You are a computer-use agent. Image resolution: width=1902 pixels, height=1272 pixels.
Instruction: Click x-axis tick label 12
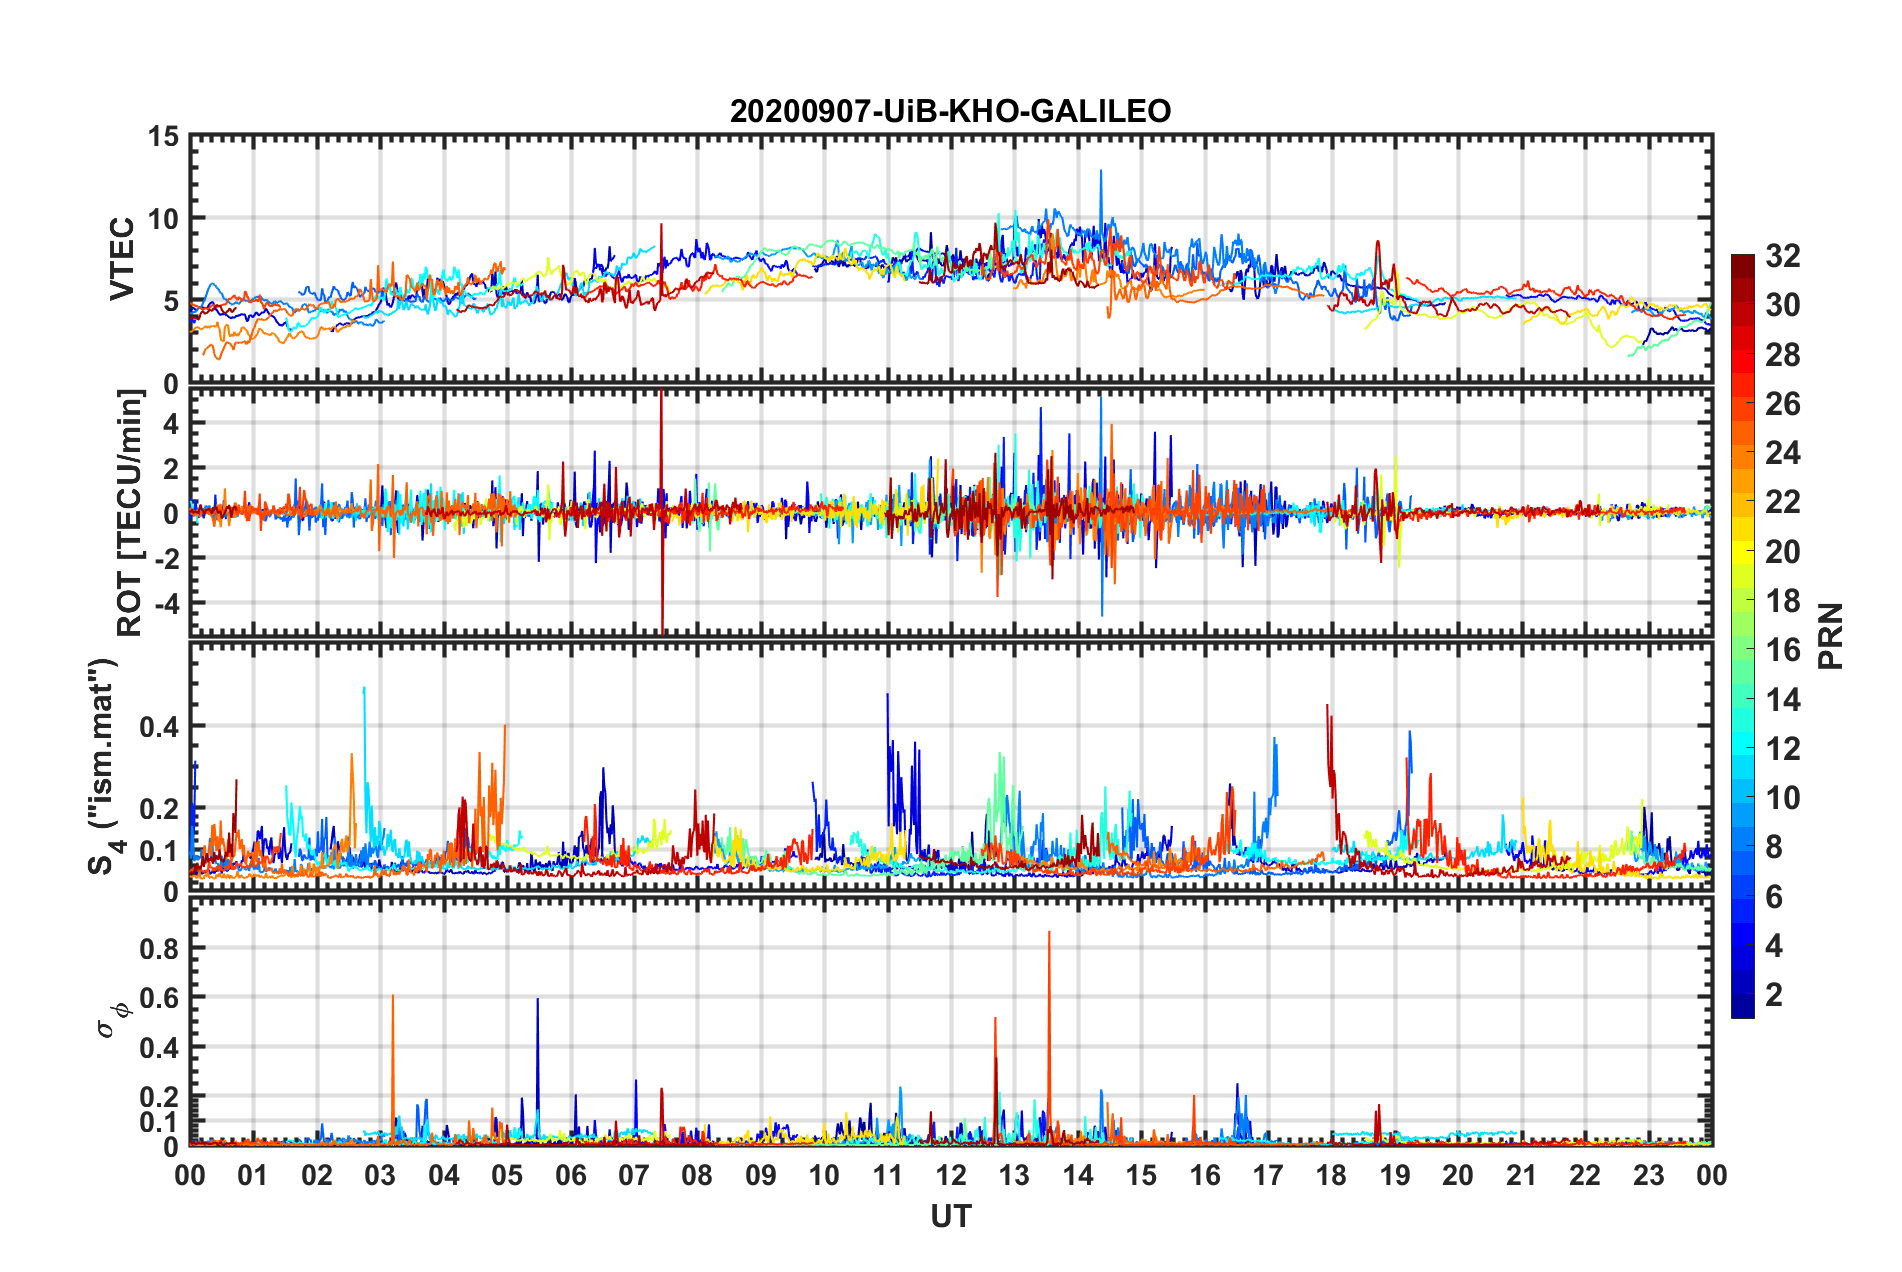(951, 1175)
